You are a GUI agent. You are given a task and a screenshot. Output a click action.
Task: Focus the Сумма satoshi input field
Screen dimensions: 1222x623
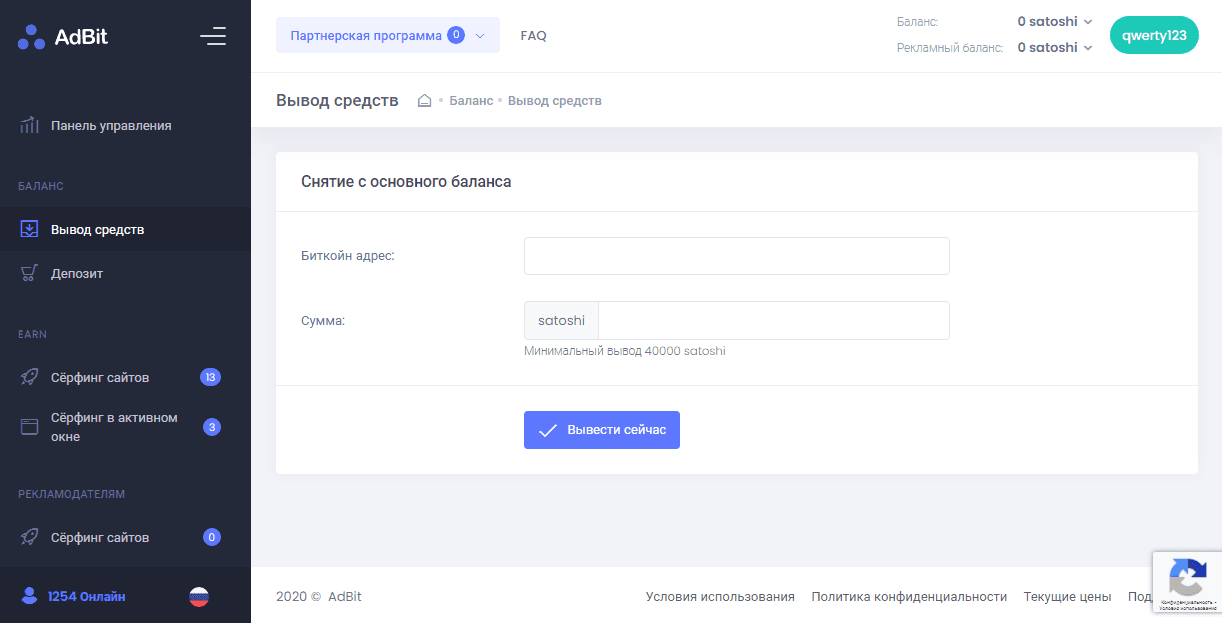[x=772, y=321]
